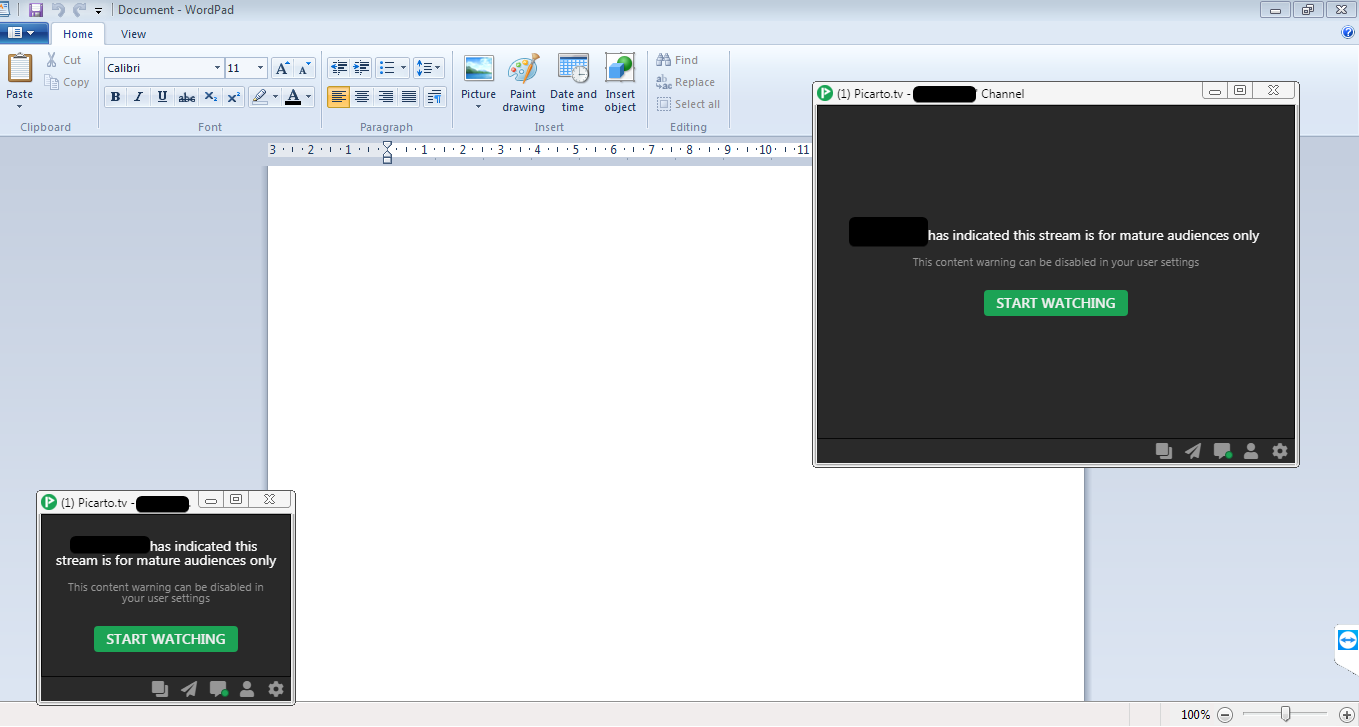Switch to the View ribbon tab
The image size is (1359, 727).
[133, 34]
